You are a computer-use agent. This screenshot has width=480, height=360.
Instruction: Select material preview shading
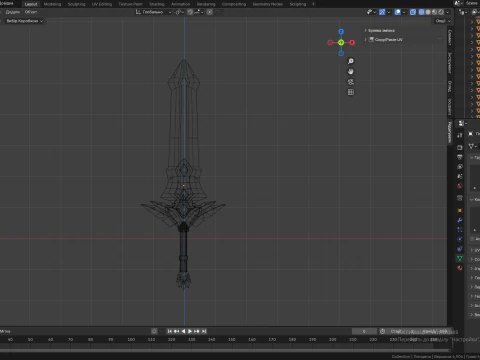434,12
